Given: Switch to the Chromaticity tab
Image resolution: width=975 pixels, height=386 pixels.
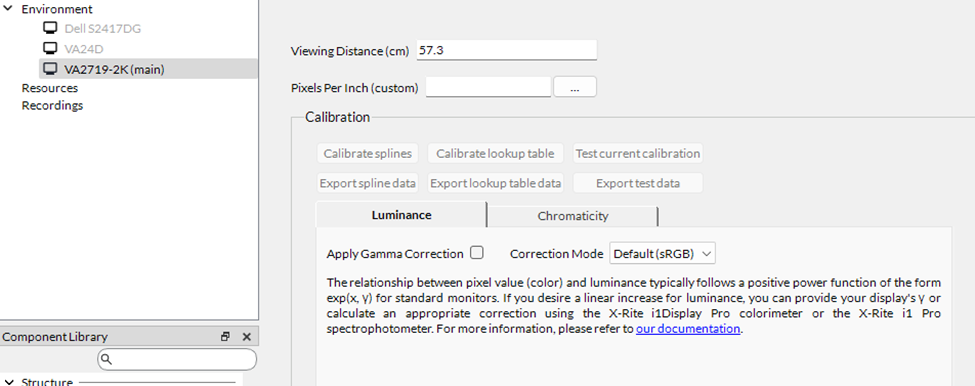Looking at the screenshot, I should [573, 216].
